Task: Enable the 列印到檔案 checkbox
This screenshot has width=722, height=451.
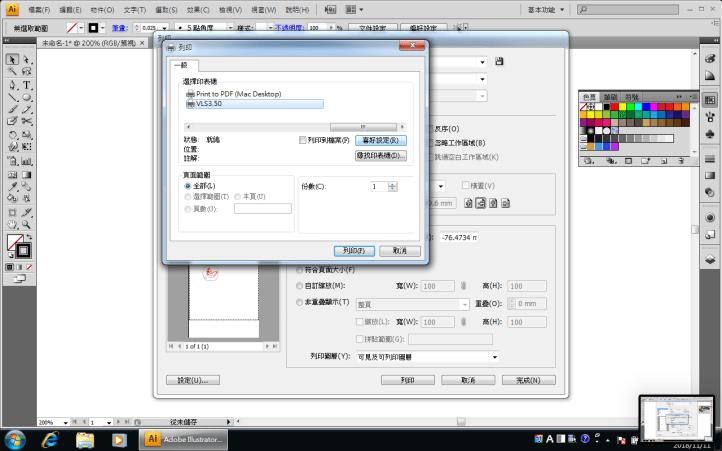Action: (304, 141)
